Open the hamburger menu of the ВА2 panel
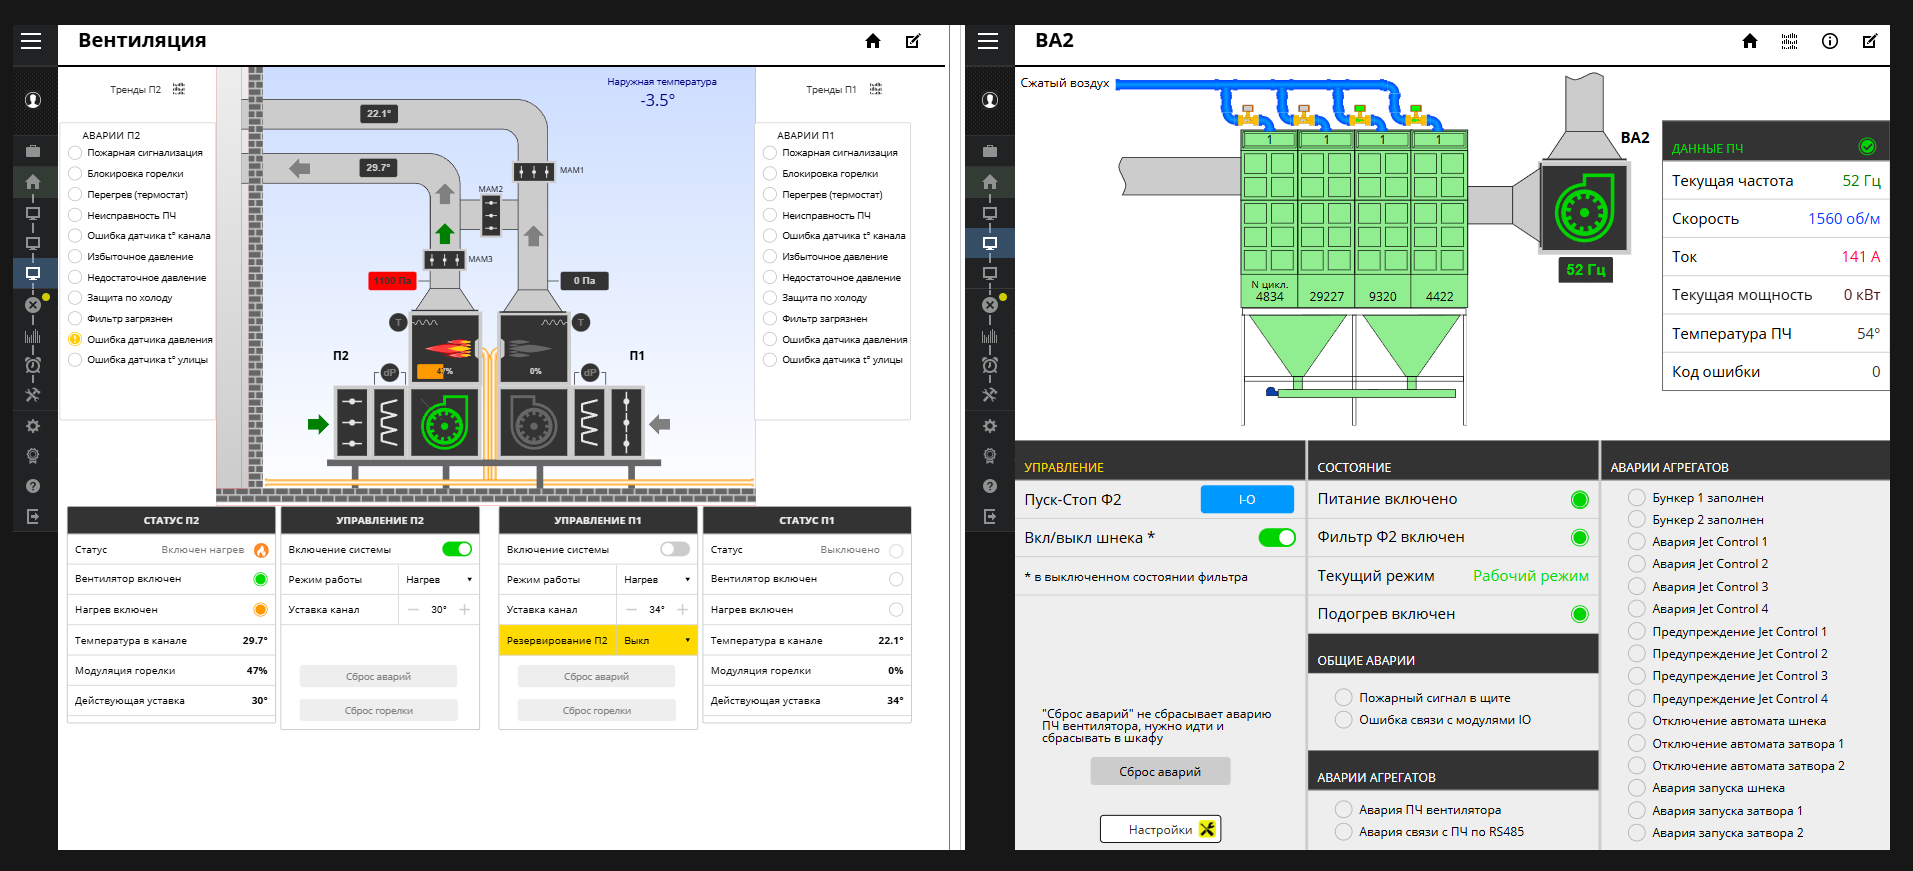The height and width of the screenshot is (871, 1913). 988,41
